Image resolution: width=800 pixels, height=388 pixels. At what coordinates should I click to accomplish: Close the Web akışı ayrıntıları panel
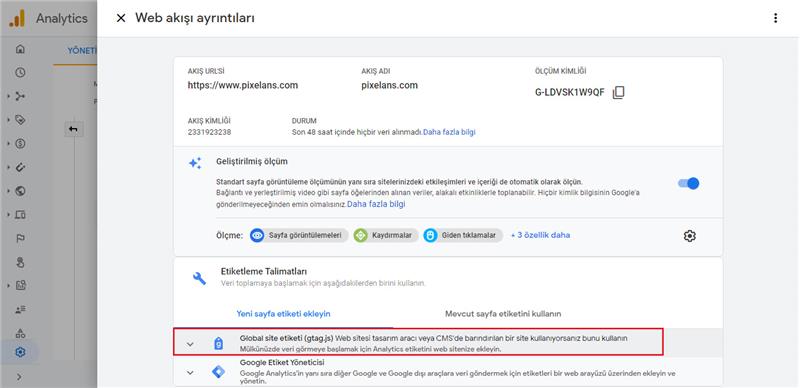[121, 18]
